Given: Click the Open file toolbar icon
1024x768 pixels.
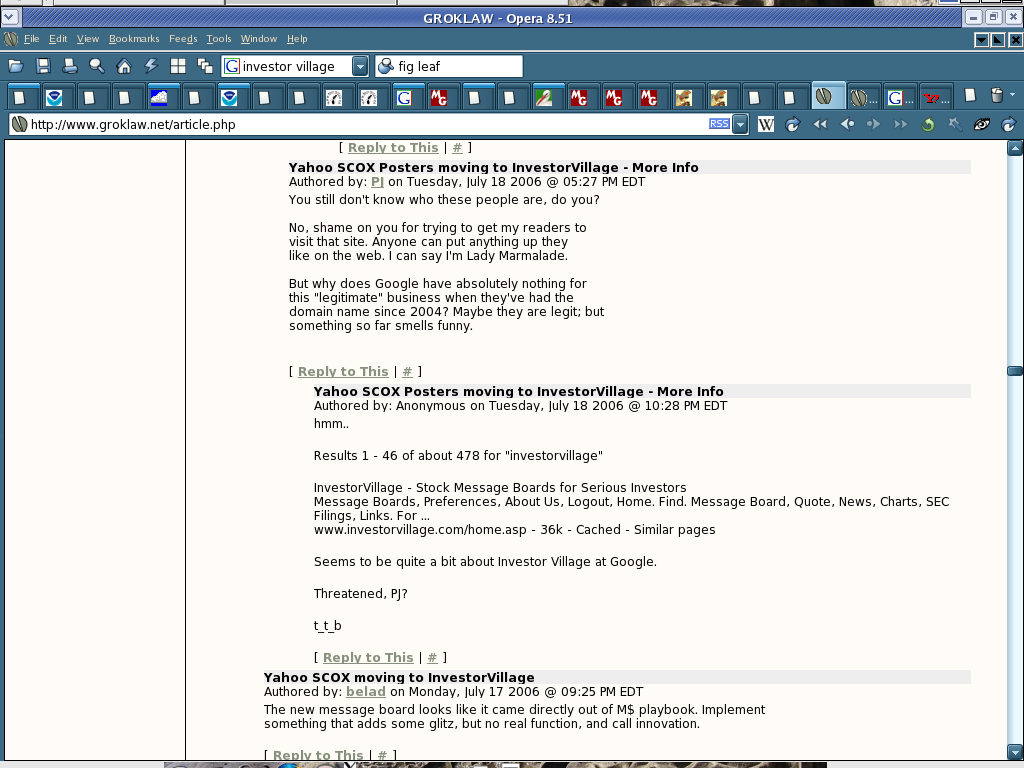Looking at the screenshot, I should (x=16, y=66).
